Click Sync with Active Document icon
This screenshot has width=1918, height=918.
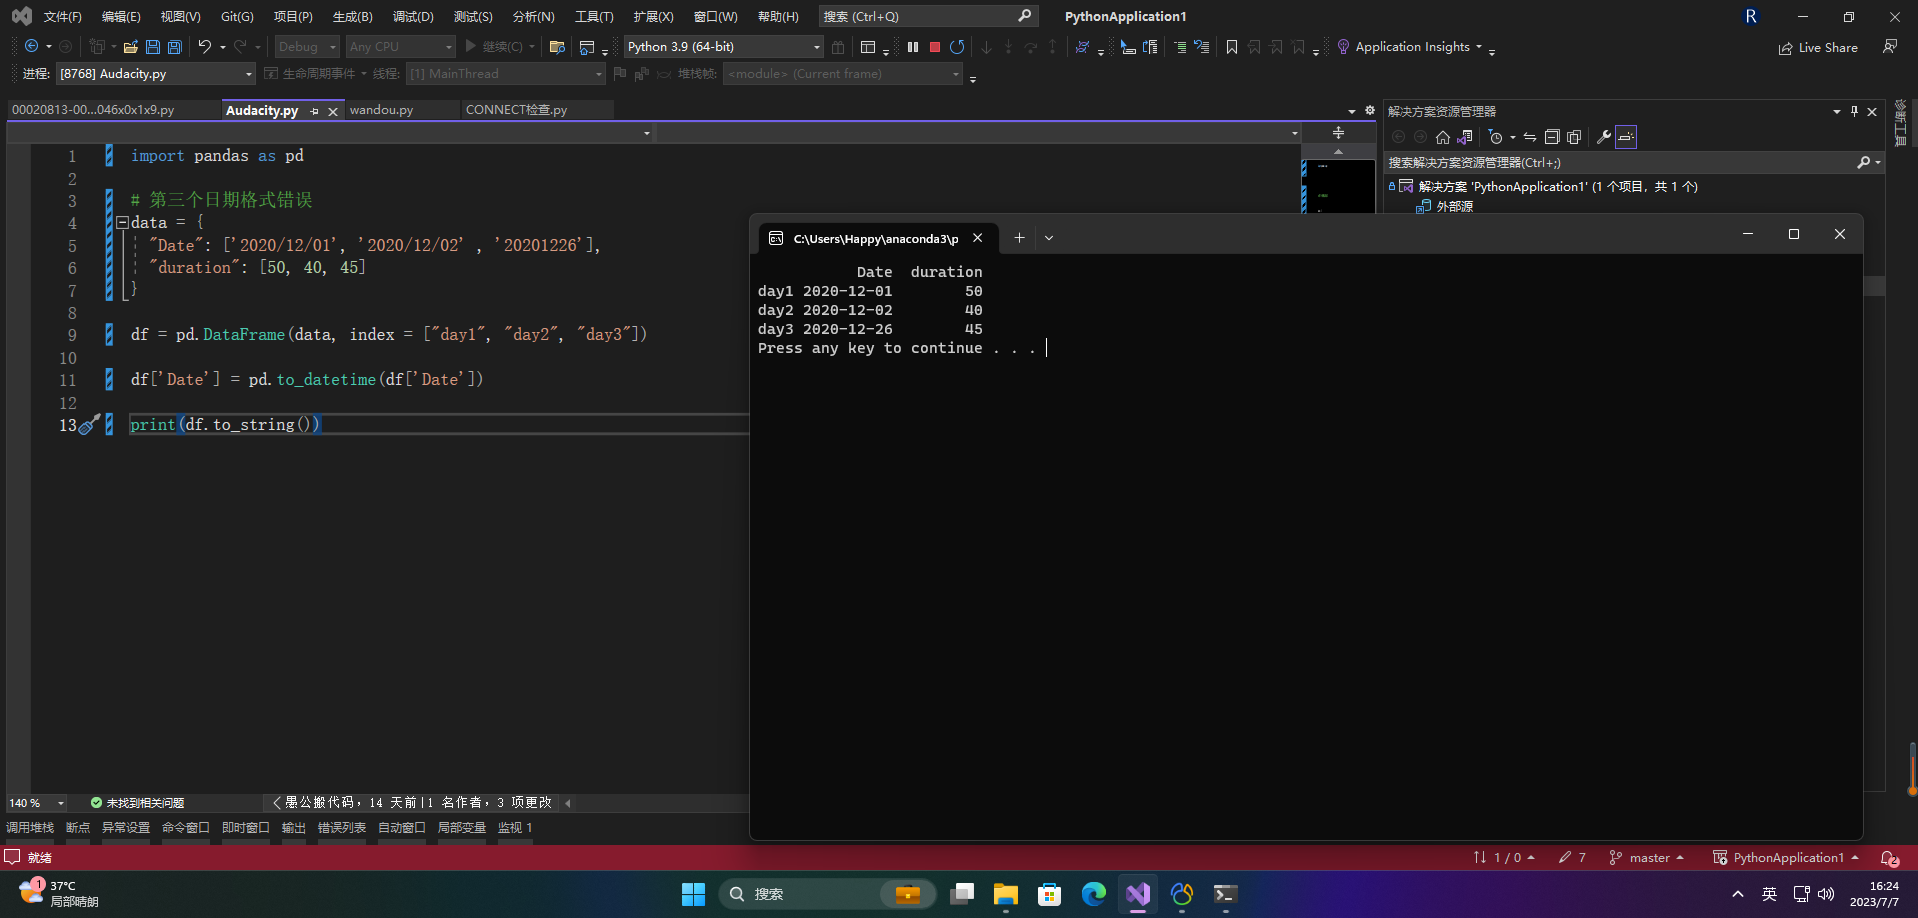tap(1530, 137)
